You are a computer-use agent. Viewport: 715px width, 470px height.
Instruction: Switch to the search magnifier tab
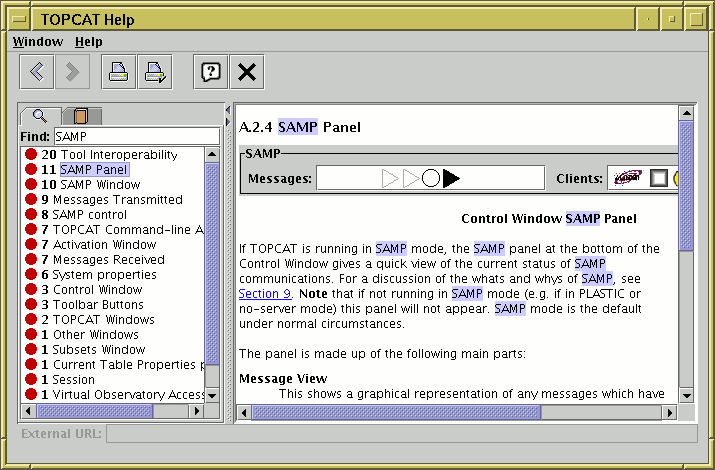click(40, 115)
